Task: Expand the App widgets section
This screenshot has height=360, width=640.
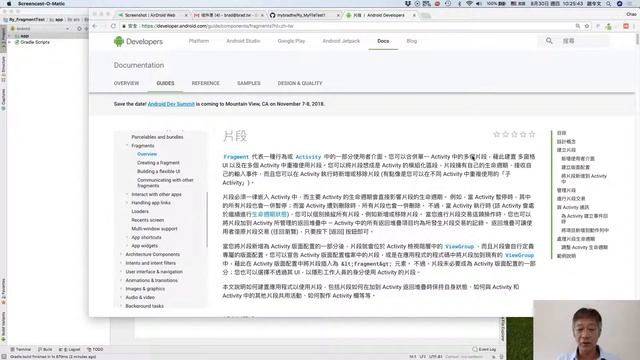Action: click(x=127, y=246)
